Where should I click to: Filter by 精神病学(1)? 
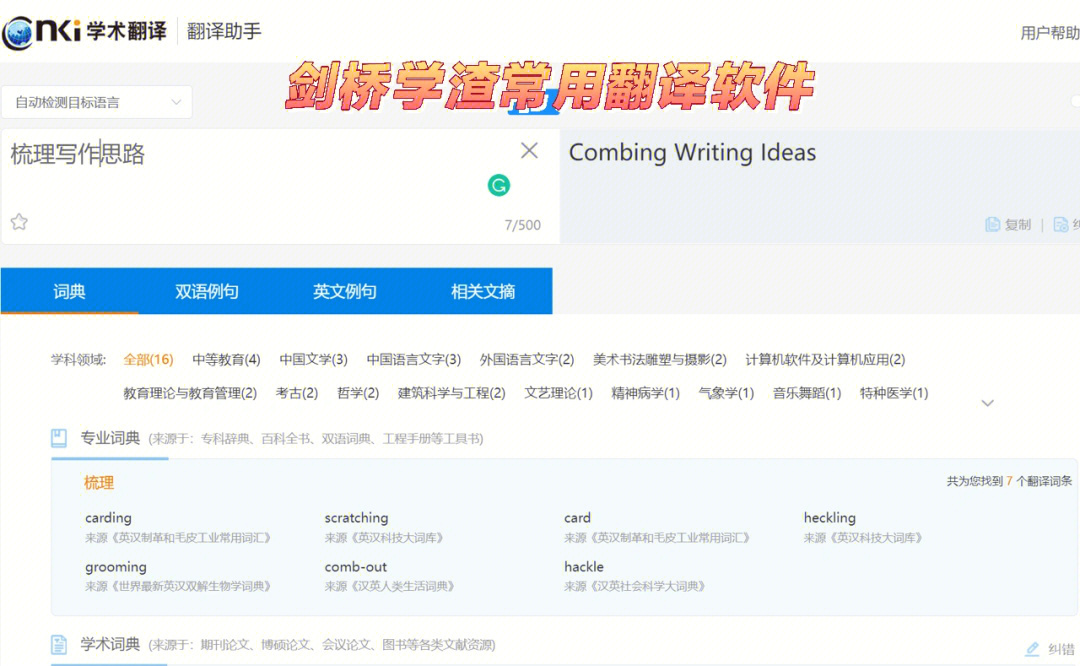645,393
